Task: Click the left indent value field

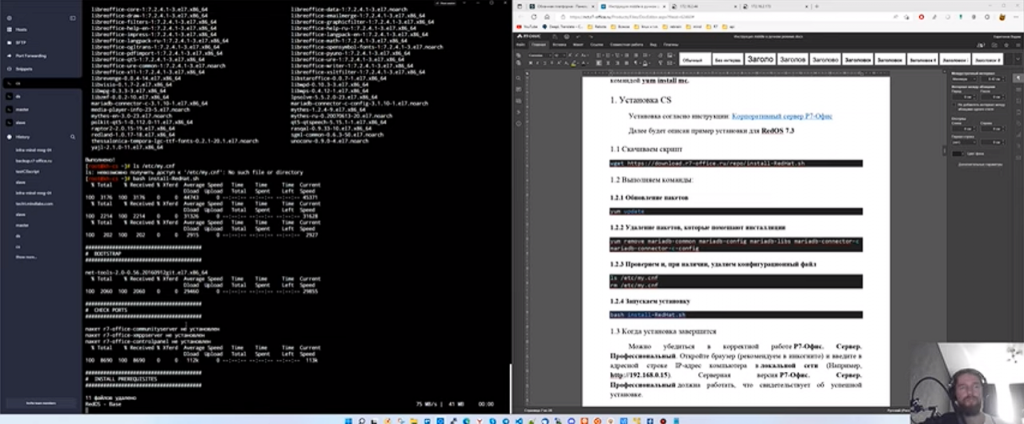Action: tap(965, 129)
